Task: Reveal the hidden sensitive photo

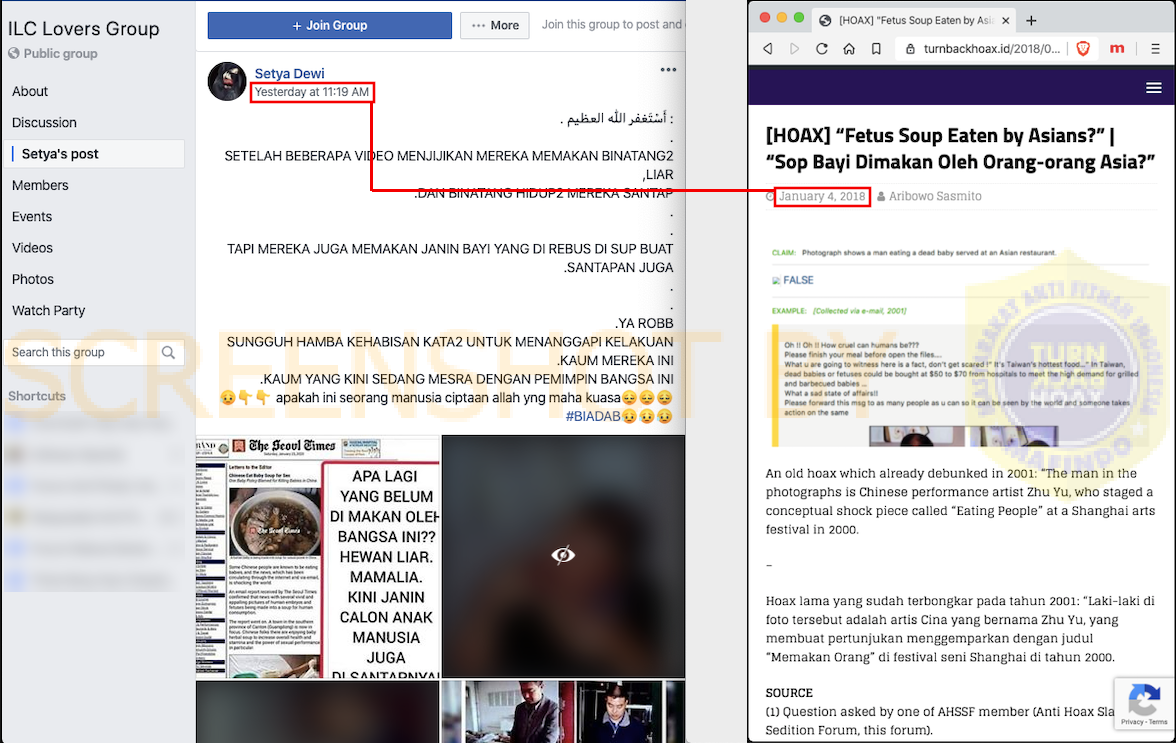Action: tap(563, 556)
